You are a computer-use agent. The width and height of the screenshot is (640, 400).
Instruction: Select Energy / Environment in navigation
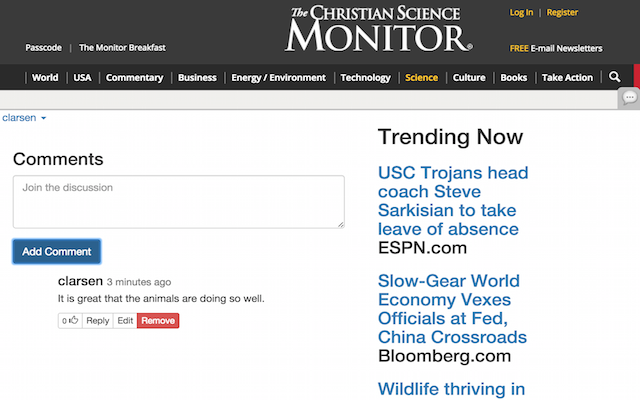click(x=279, y=77)
